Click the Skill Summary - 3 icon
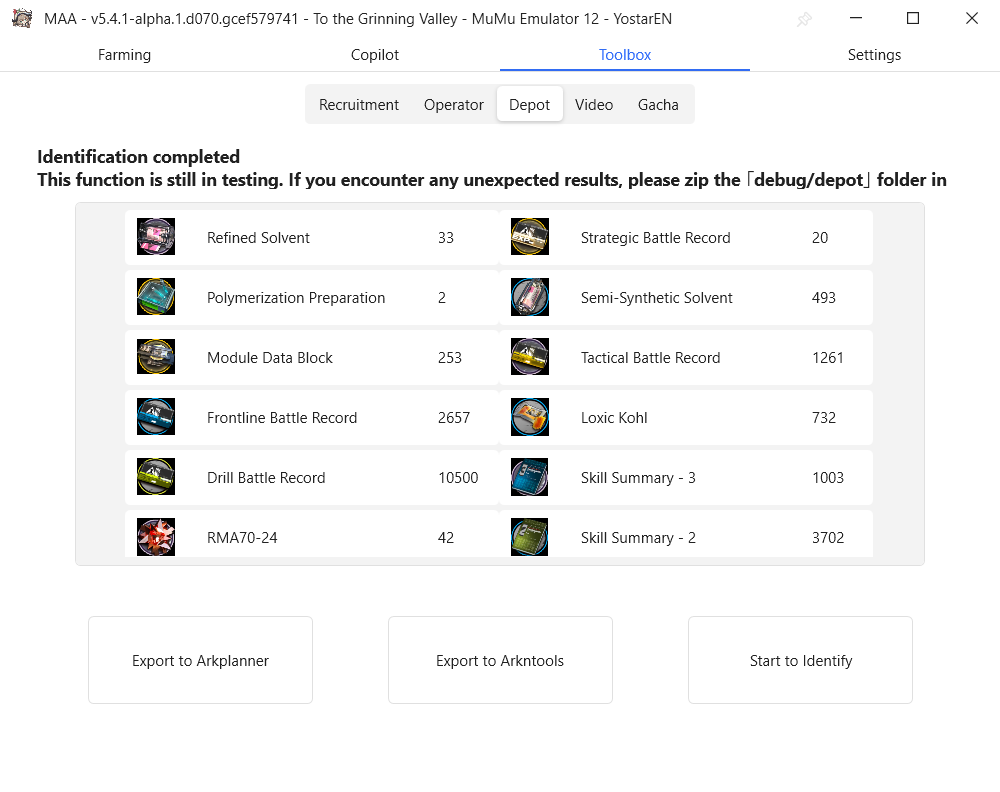1000x792 pixels. pos(529,476)
